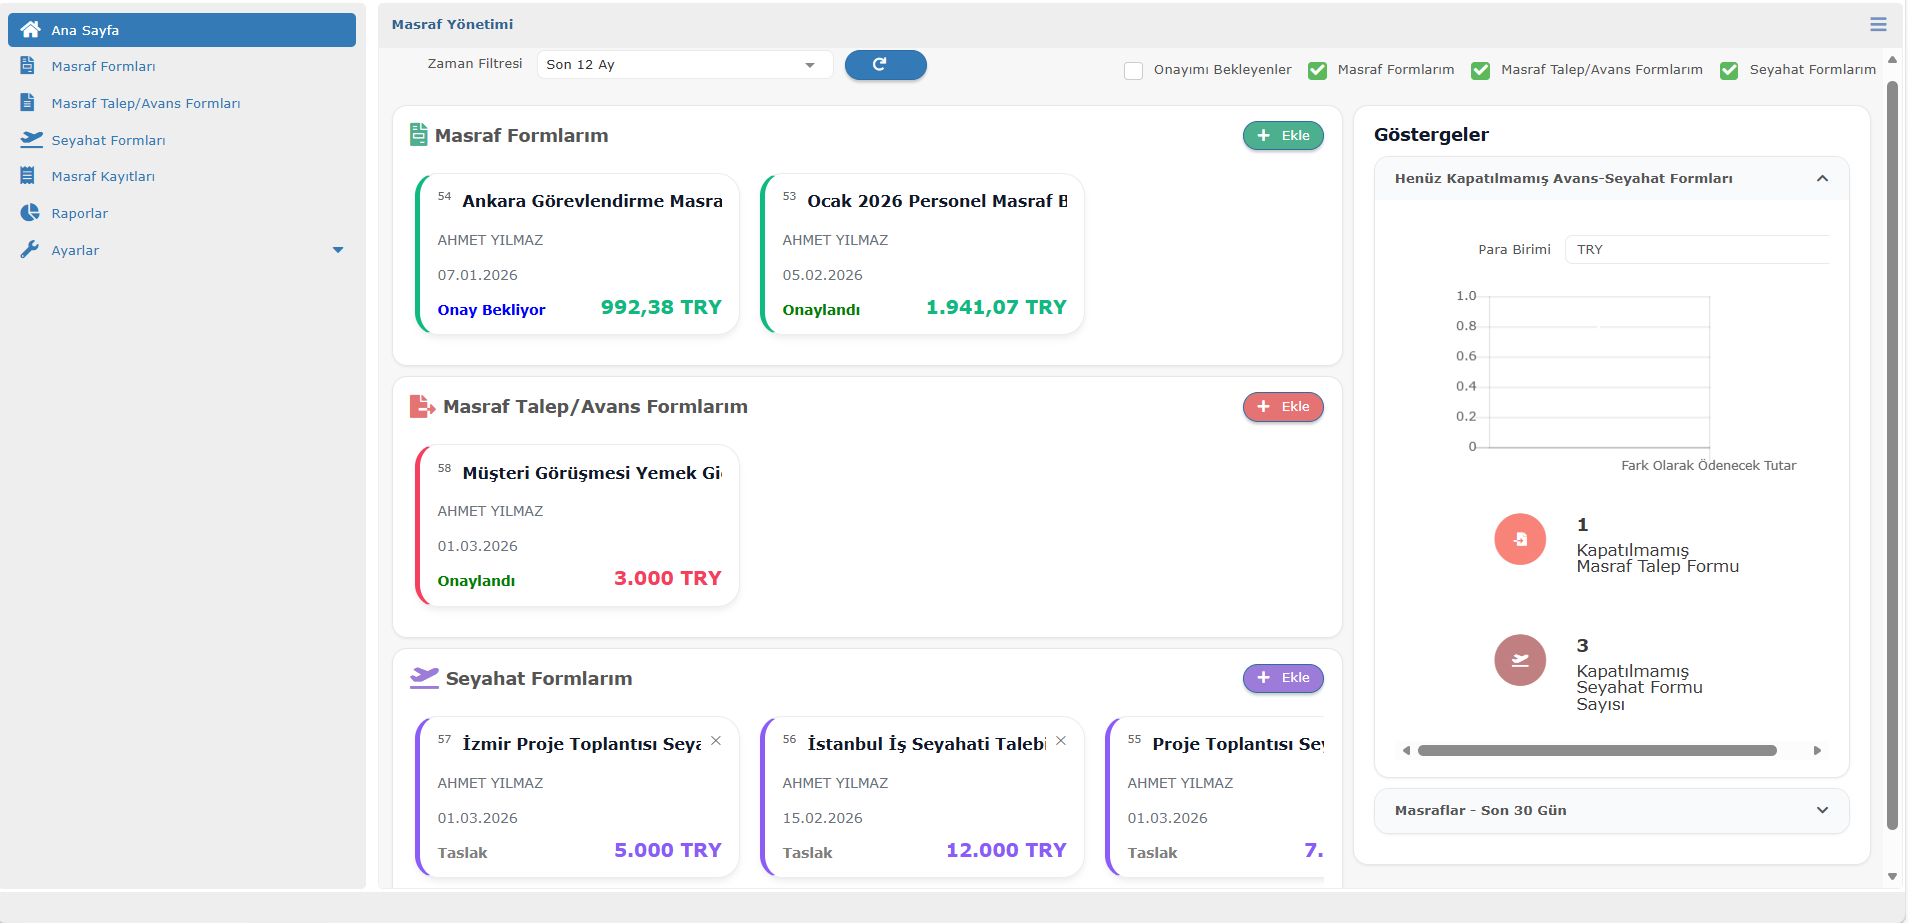
Task: Add a new travel form with purple Ekle
Action: pyautogui.click(x=1282, y=678)
